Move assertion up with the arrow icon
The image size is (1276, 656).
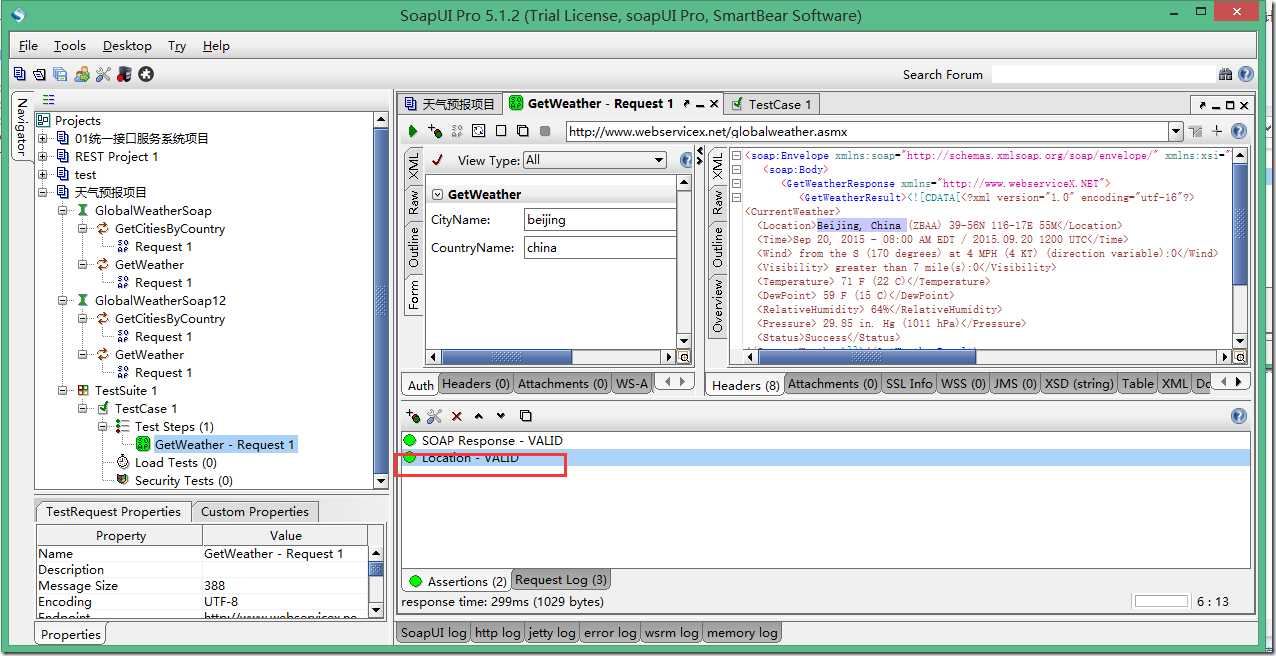479,416
